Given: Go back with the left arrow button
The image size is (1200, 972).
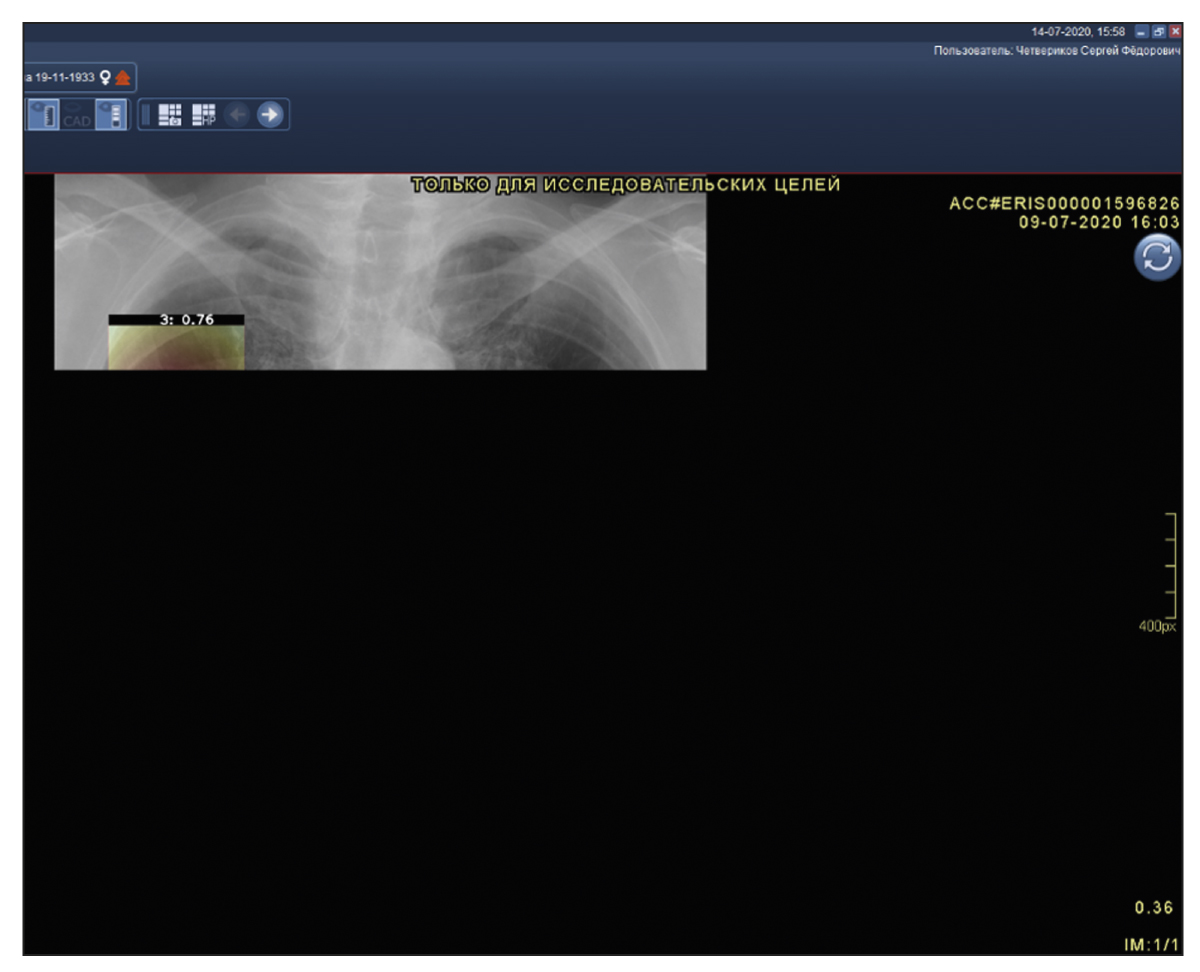Looking at the screenshot, I should pyautogui.click(x=237, y=116).
